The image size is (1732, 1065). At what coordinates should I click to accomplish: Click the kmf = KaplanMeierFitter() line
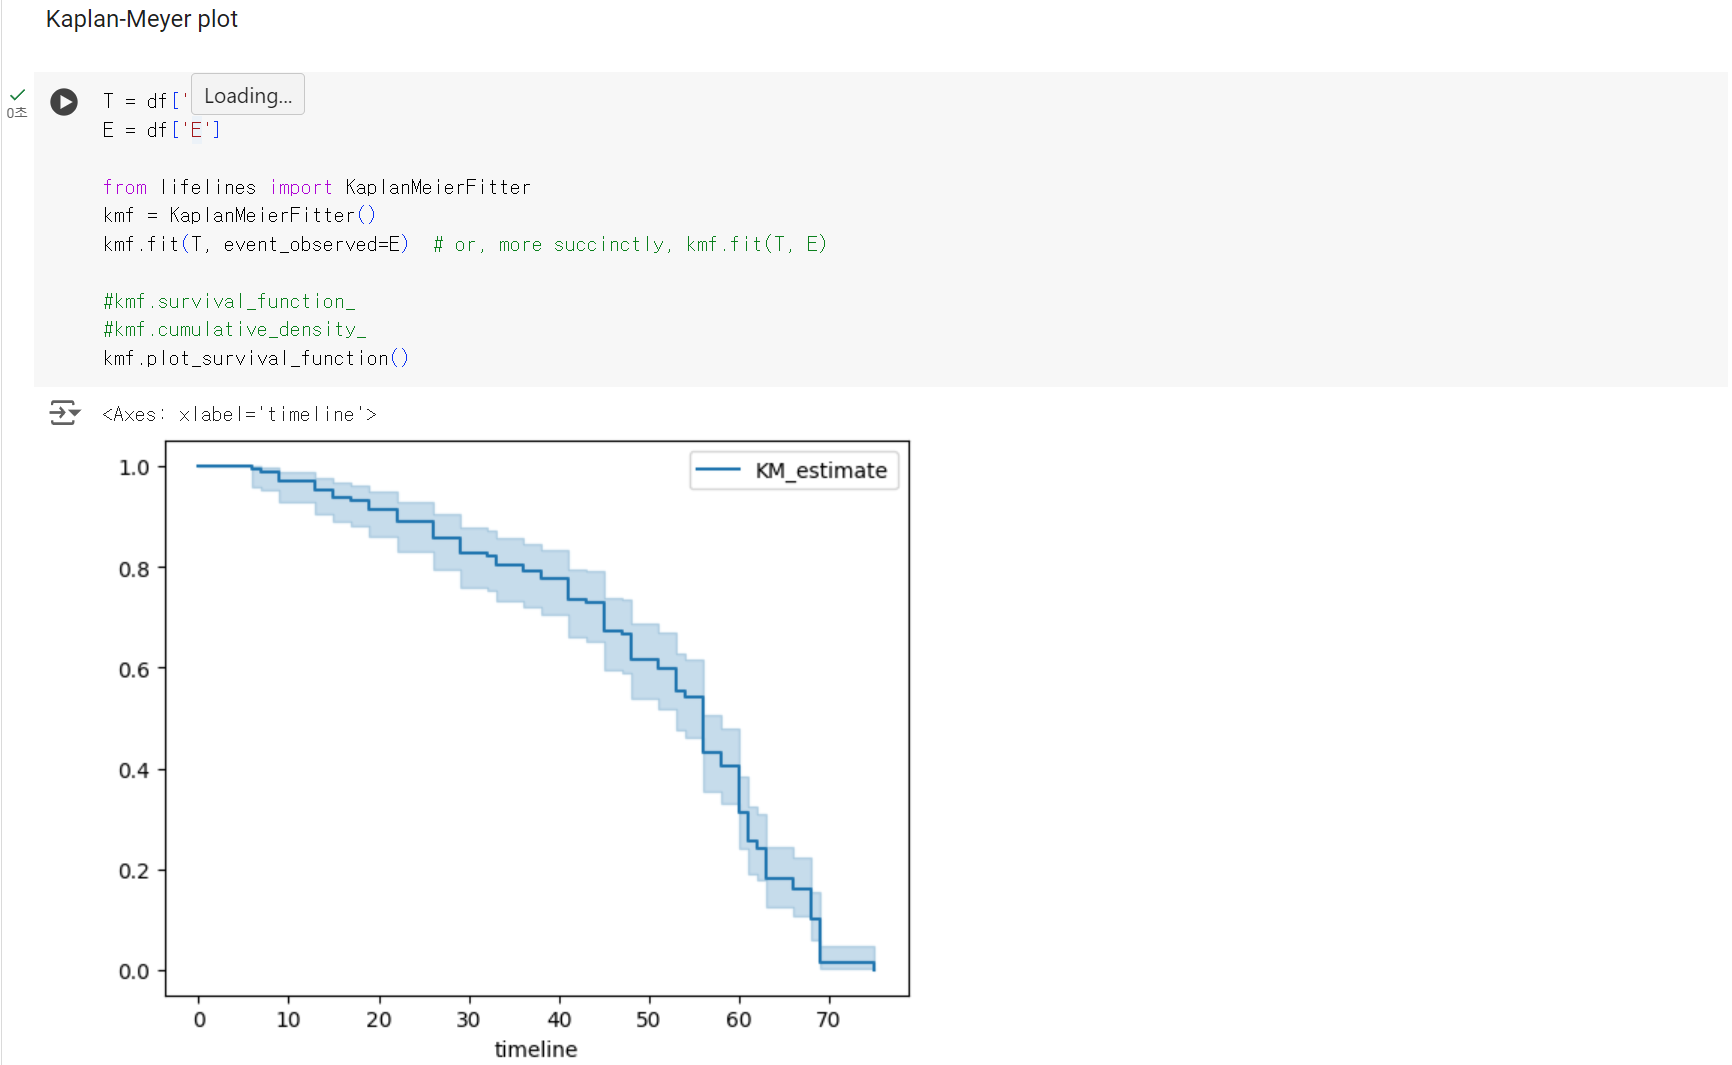click(x=239, y=215)
